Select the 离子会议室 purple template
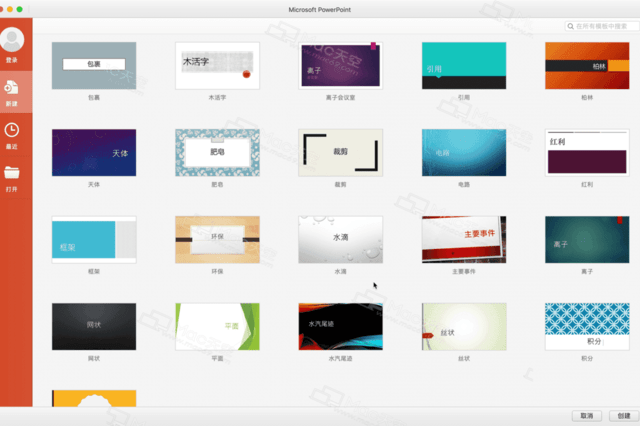The height and width of the screenshot is (426, 640). (340, 65)
